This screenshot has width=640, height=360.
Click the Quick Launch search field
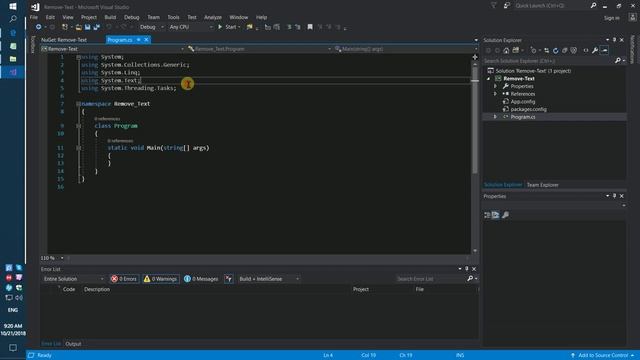pyautogui.click(x=551, y=6)
